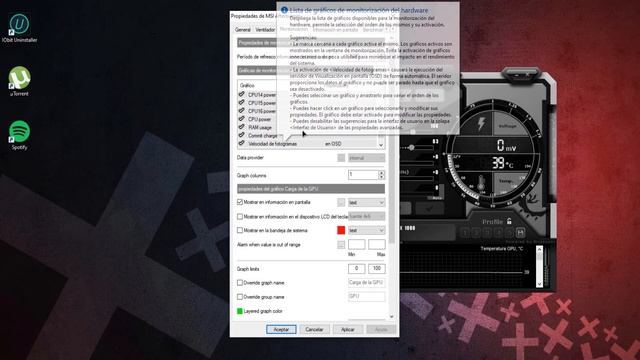Toggle checkmark for Commit charge graph

tap(241, 135)
